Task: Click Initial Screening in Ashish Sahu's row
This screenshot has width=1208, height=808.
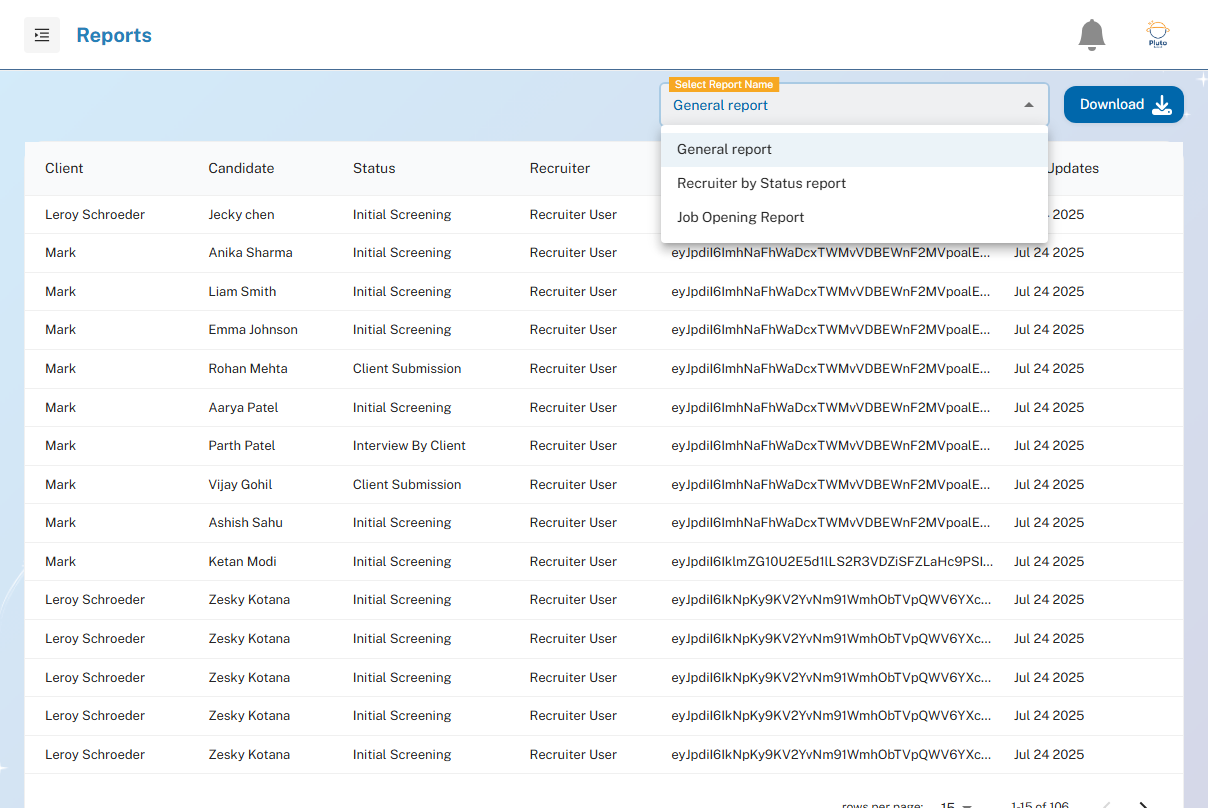Action: pos(402,523)
